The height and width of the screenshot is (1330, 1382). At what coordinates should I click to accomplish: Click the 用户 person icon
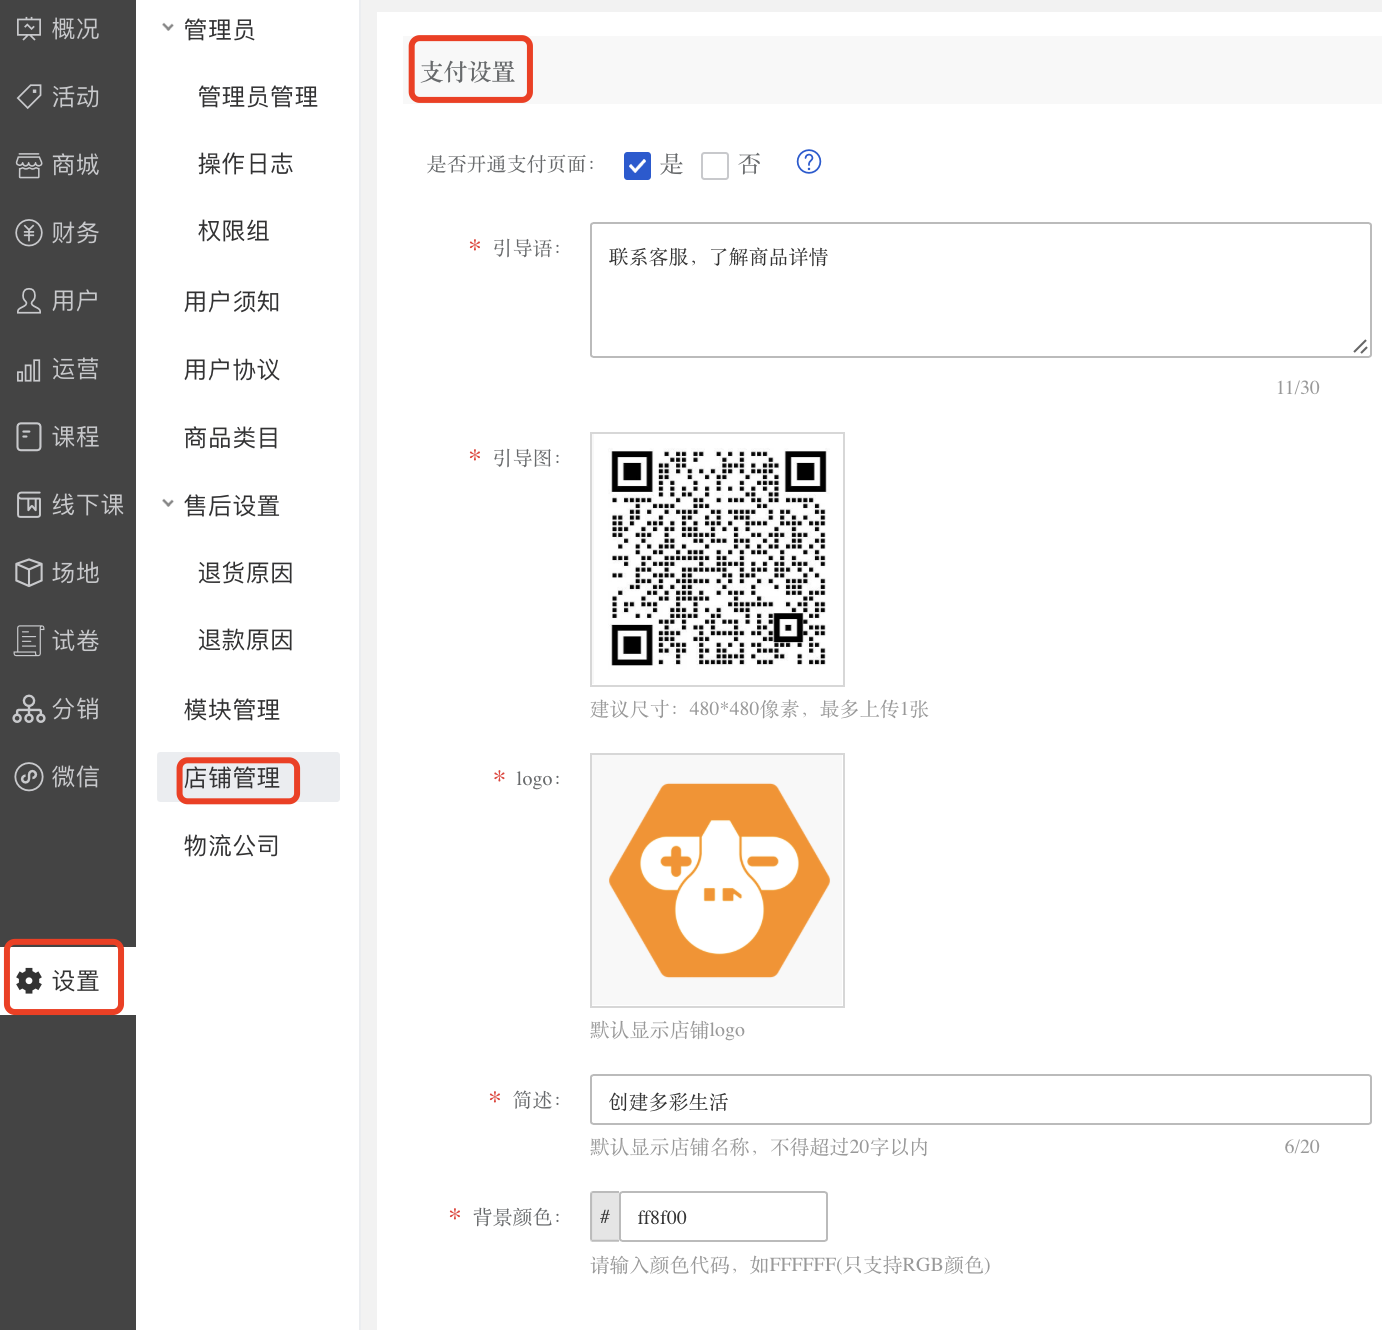[x=29, y=301]
